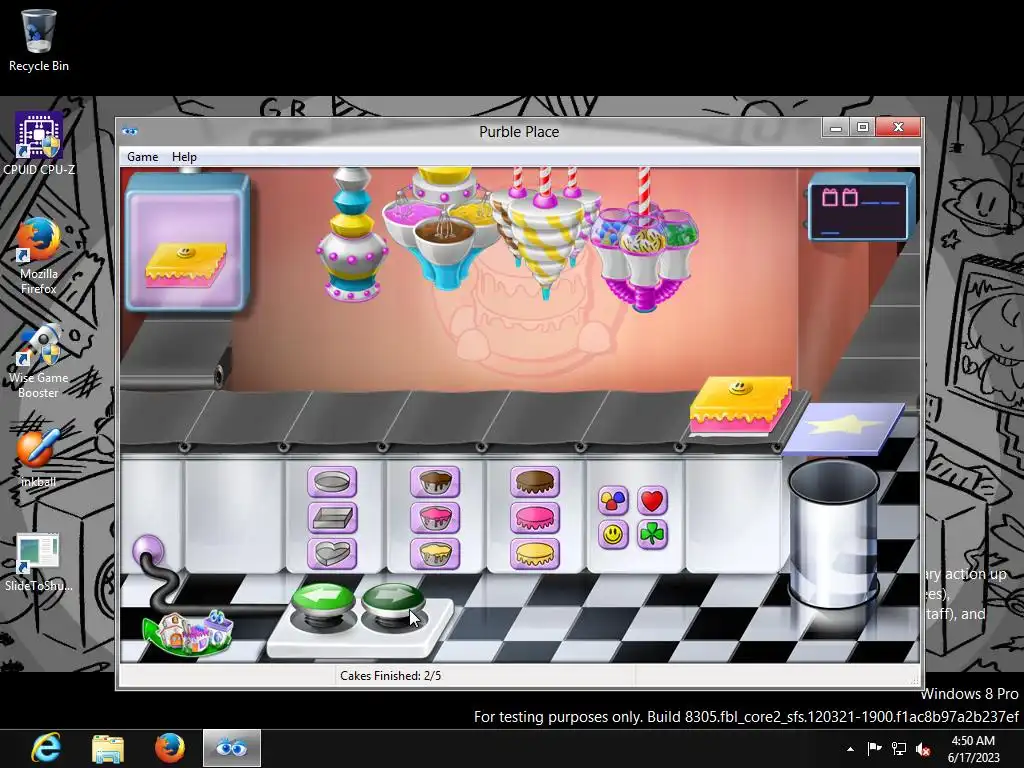Add the smiley face decoration
Viewport: 1024px width, 768px height.
pos(613,535)
